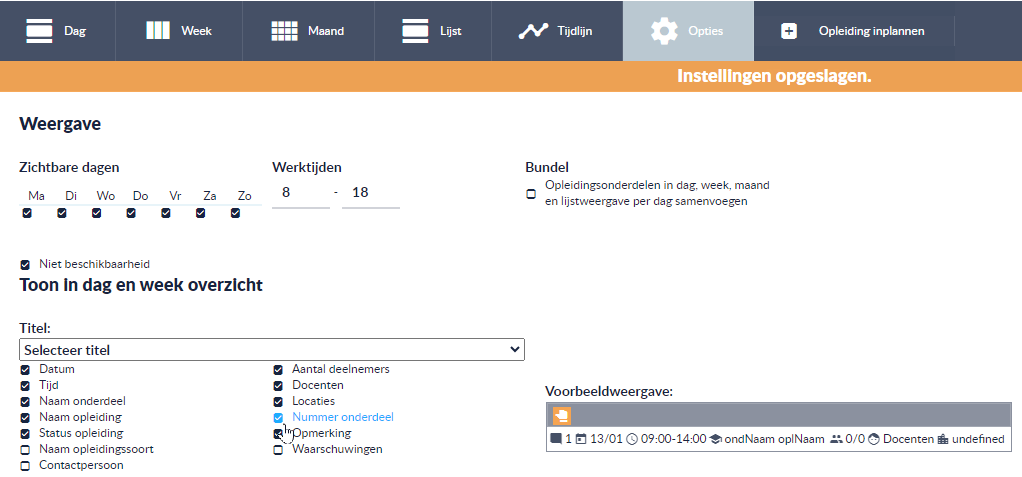
Task: Click the Tijdlijn graph icon
Action: pyautogui.click(x=533, y=31)
